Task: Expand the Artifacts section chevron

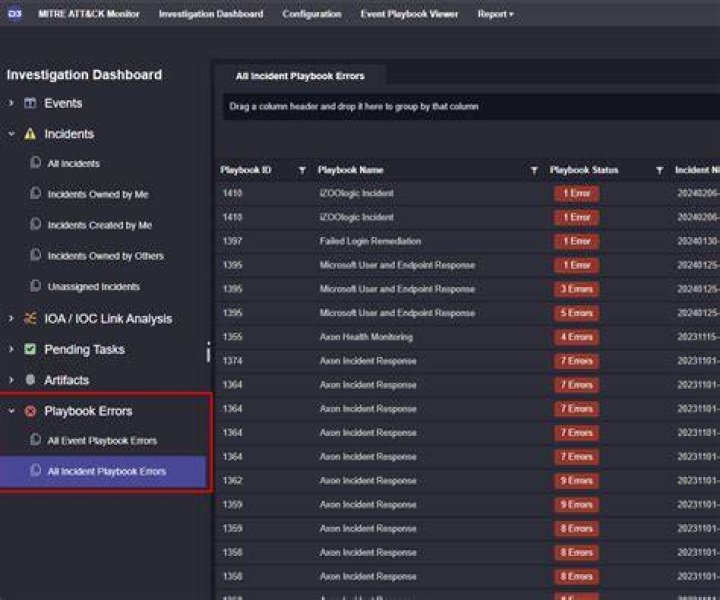Action: tap(11, 380)
